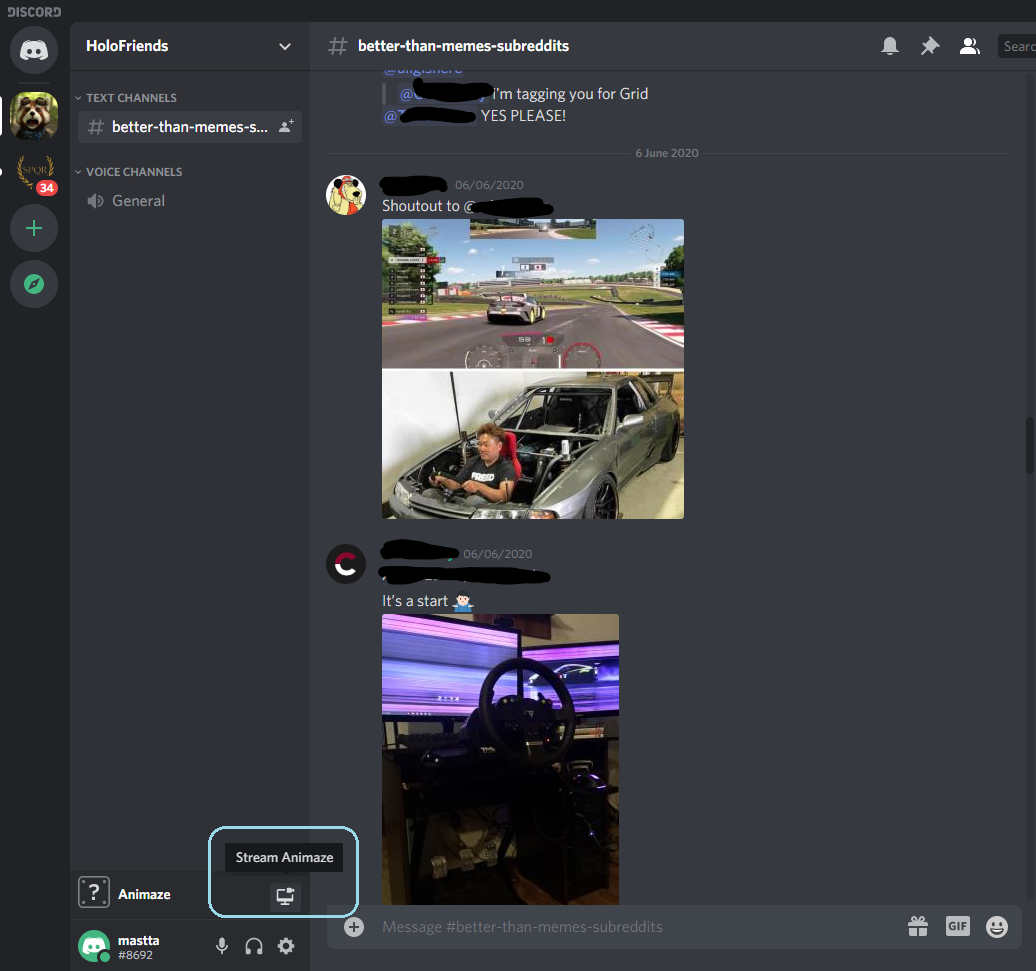Open Explore Public Servers compass icon

pos(34,285)
